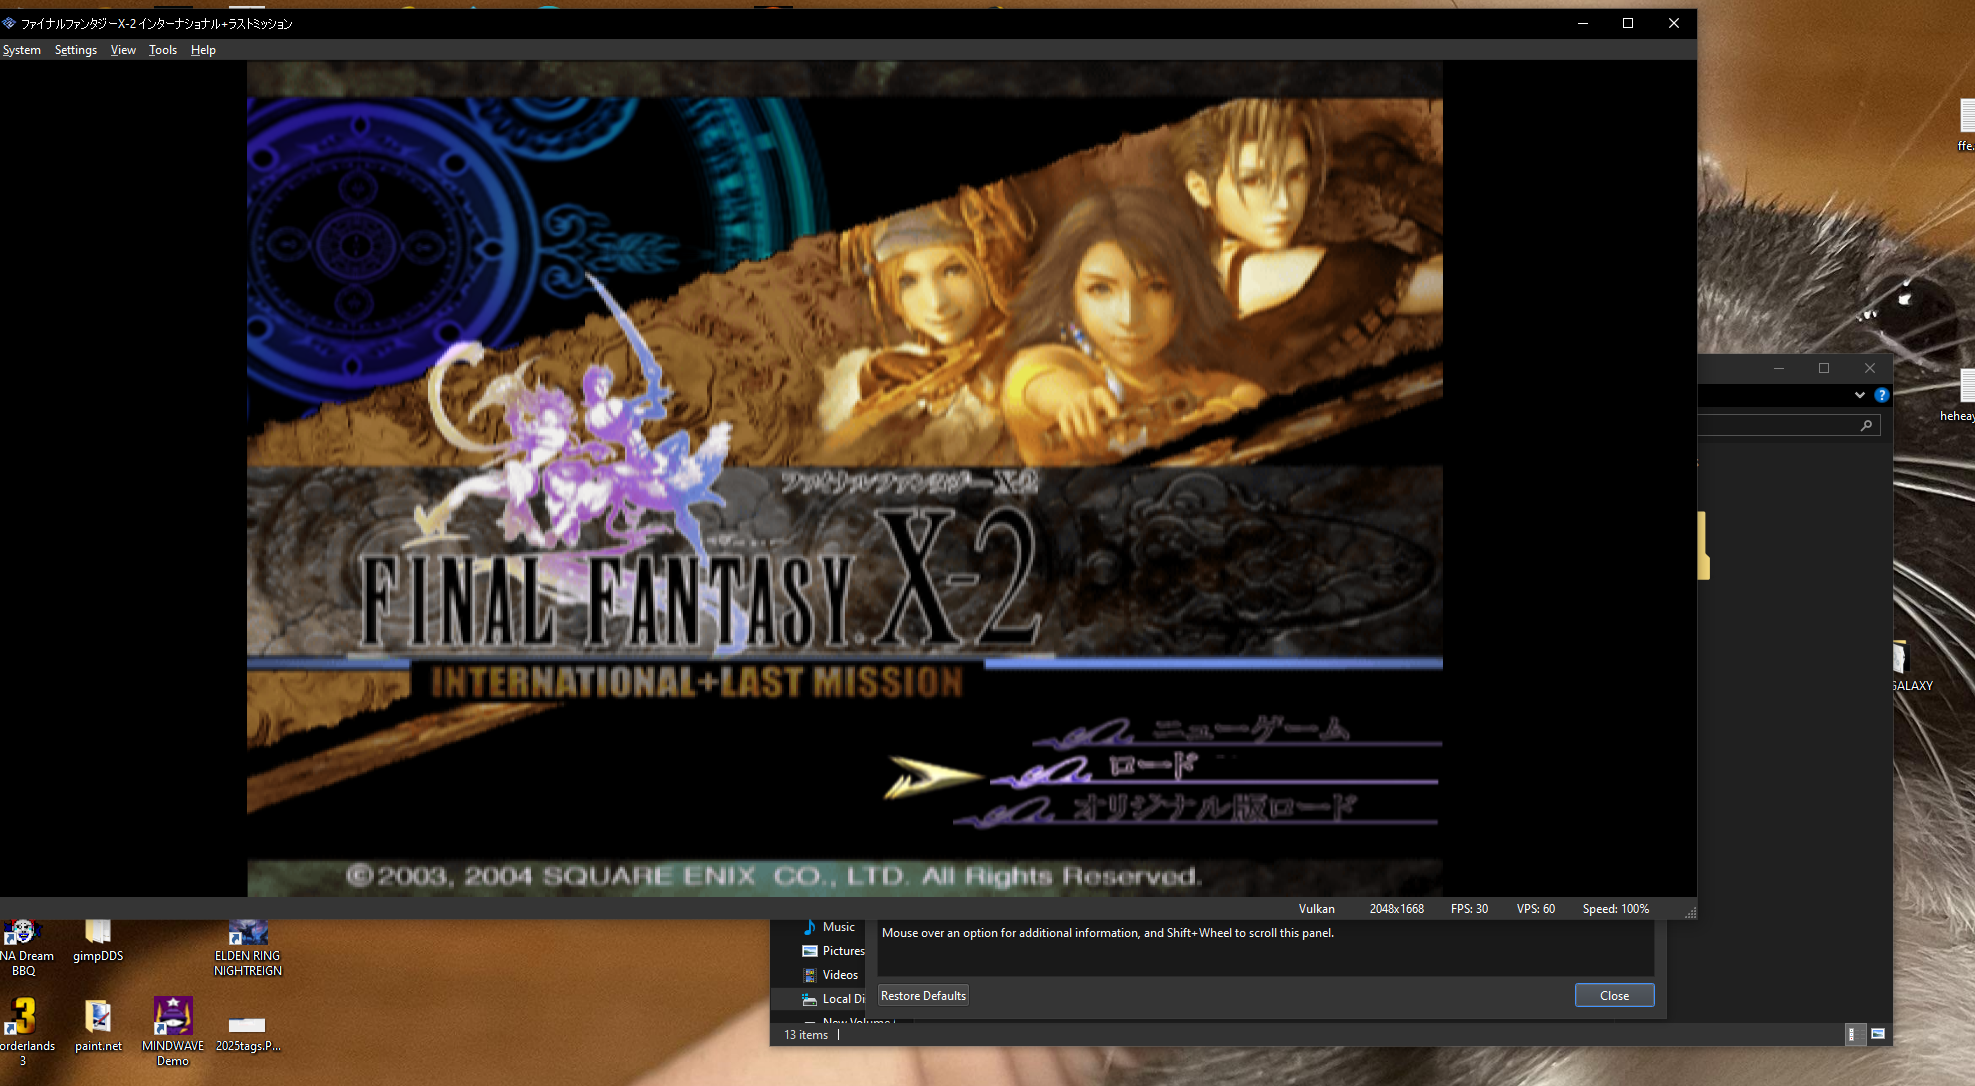Click the 2048x1668 resolution status entry
This screenshot has width=1975, height=1086.
click(x=1396, y=909)
